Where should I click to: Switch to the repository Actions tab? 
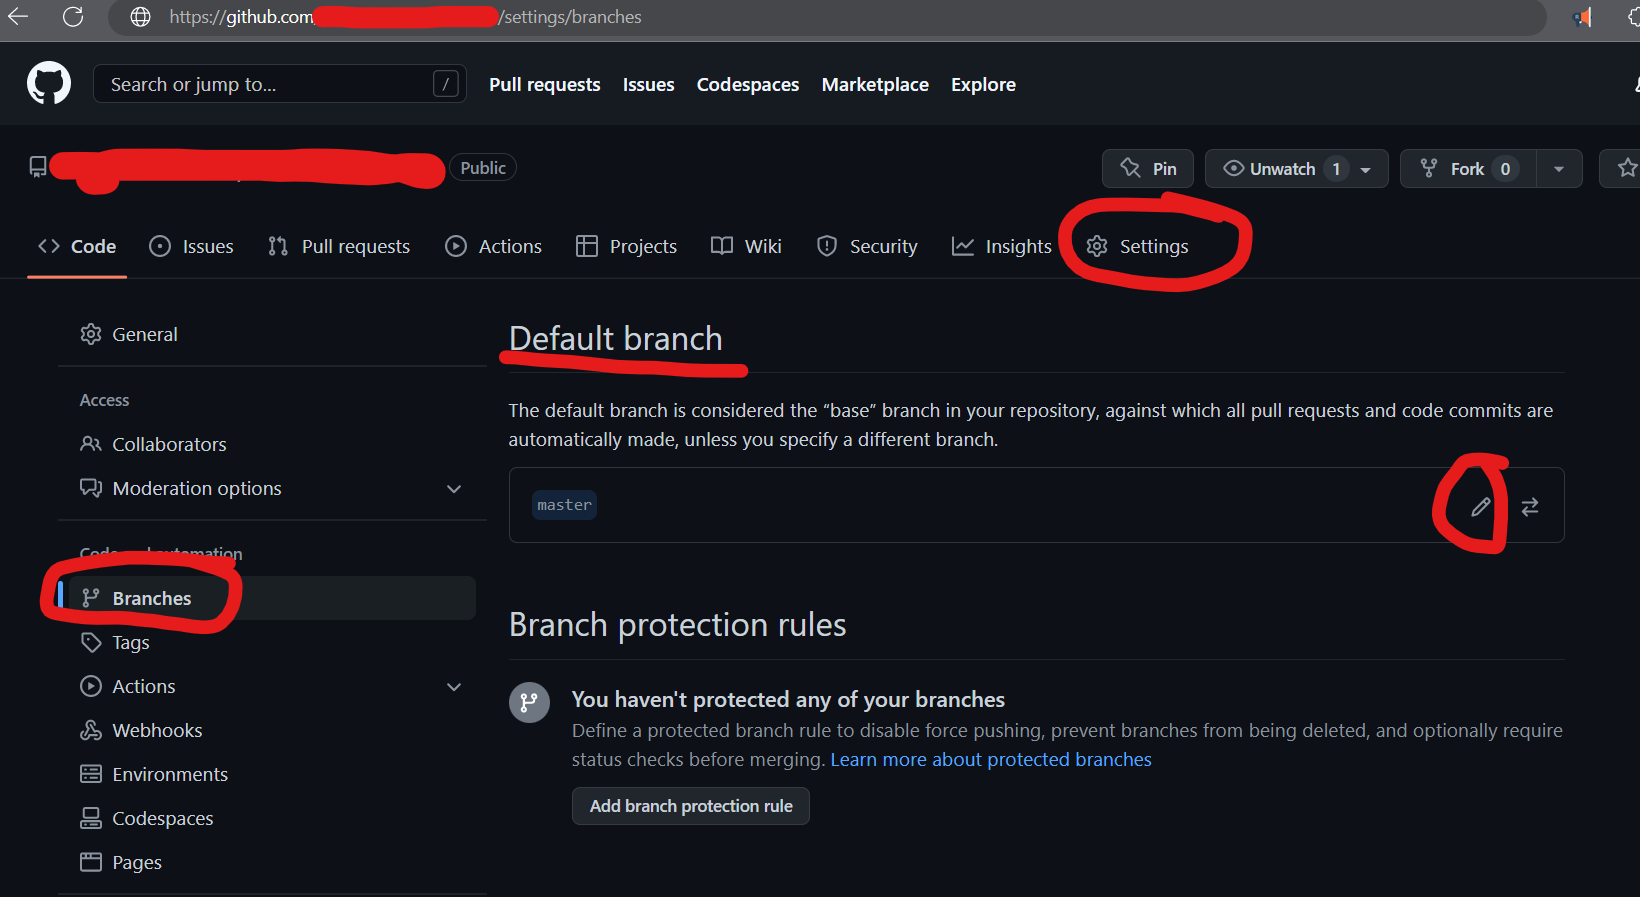click(x=493, y=246)
